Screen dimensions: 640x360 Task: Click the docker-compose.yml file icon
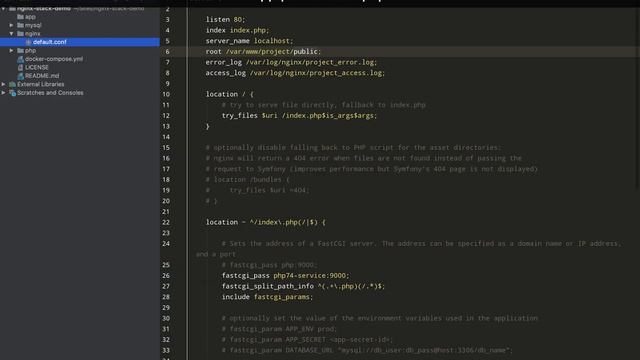[x=20, y=59]
